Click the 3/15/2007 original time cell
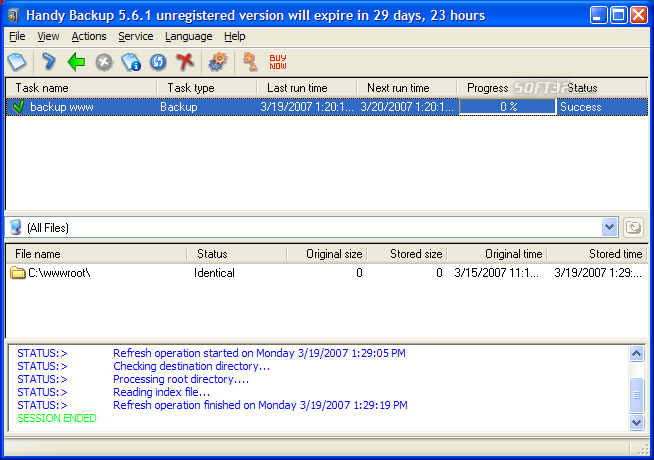 496,273
